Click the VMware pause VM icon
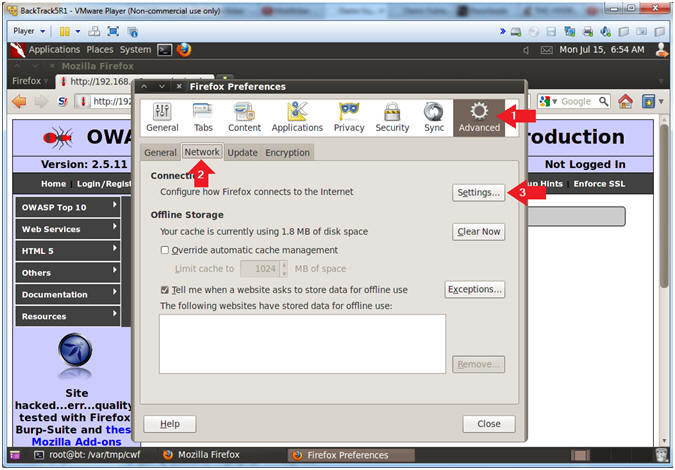Viewport: 675px width, 470px height. 65,31
